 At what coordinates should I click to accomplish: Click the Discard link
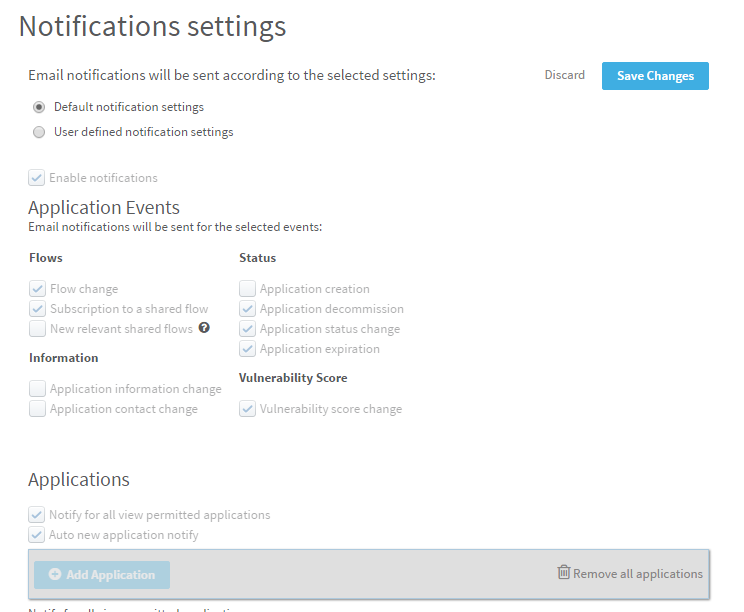coord(565,75)
